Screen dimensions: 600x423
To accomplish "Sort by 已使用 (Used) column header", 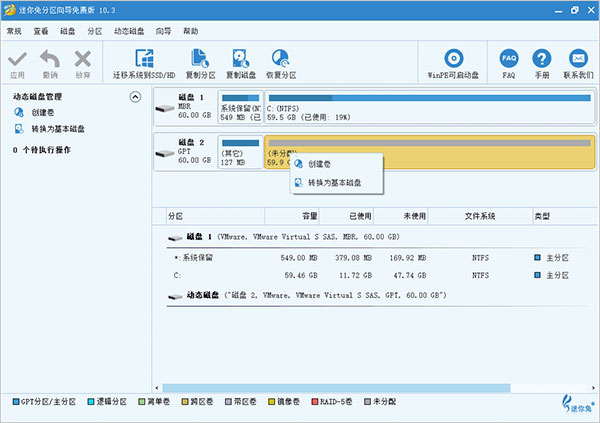I will 347,216.
